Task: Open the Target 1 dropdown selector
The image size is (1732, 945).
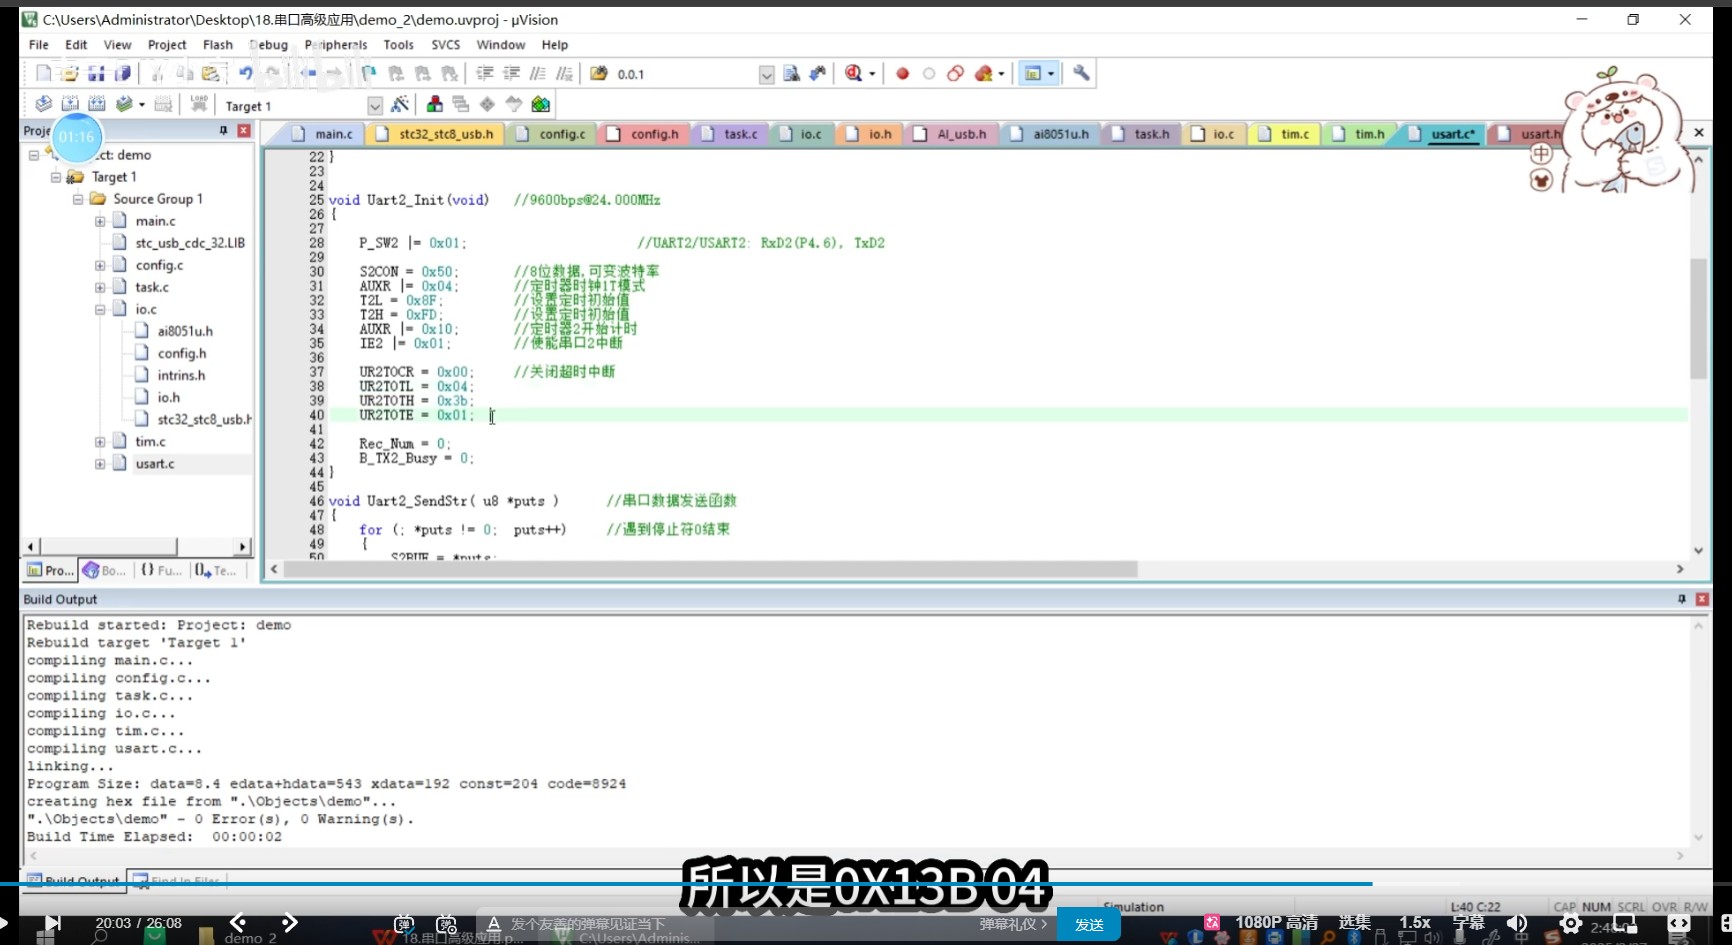Action: (375, 105)
